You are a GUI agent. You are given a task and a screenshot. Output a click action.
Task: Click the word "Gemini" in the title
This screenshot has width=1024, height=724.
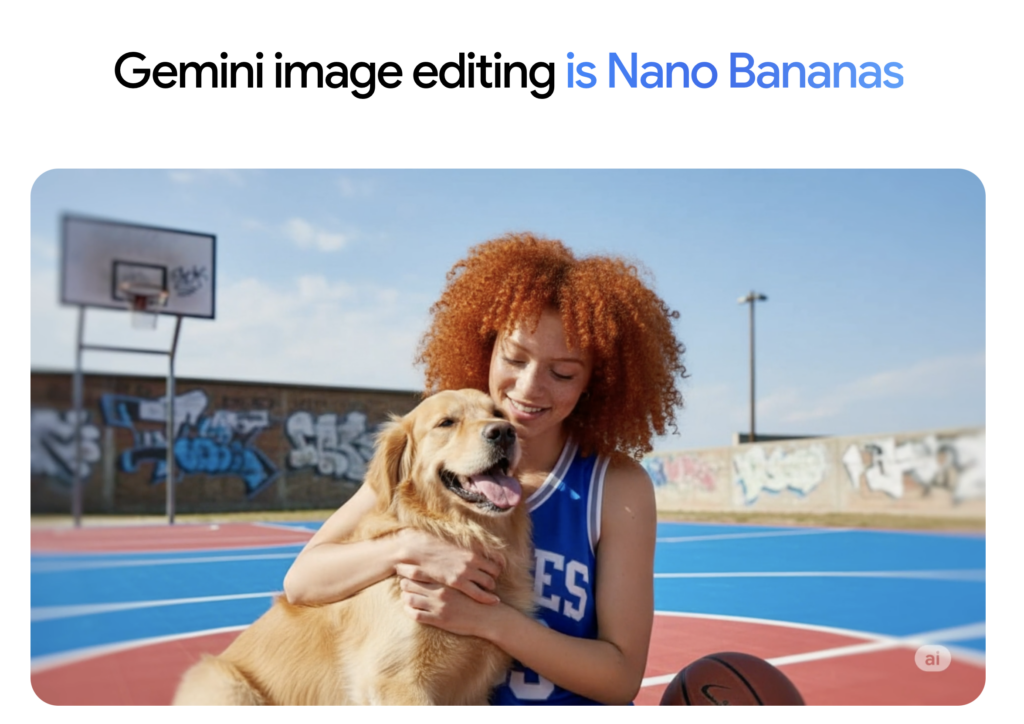[189, 71]
